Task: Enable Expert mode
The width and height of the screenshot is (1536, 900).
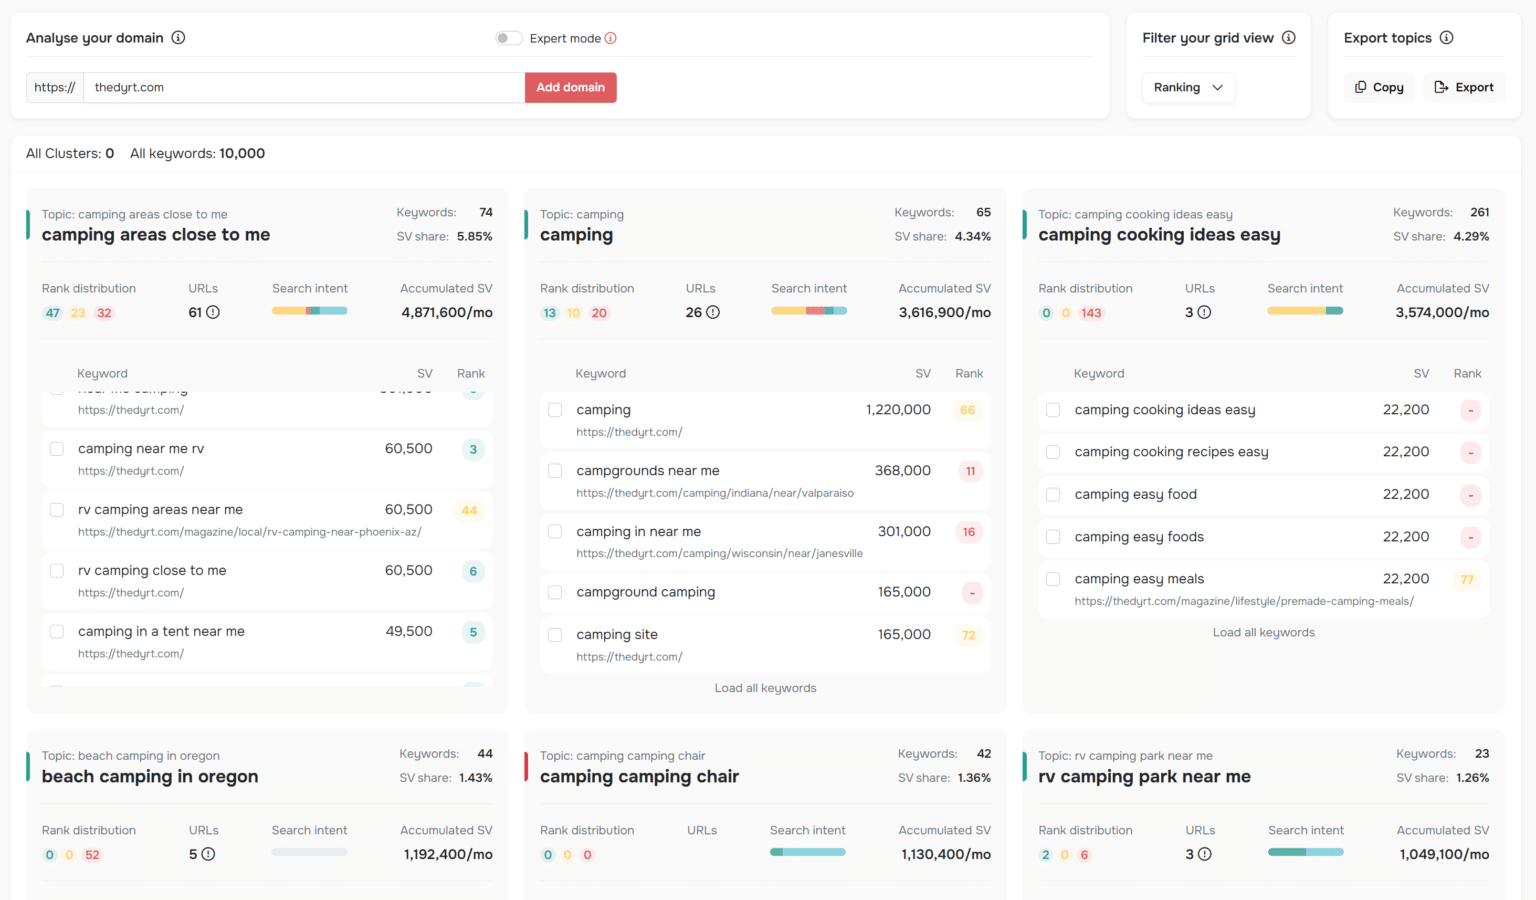Action: [508, 37]
